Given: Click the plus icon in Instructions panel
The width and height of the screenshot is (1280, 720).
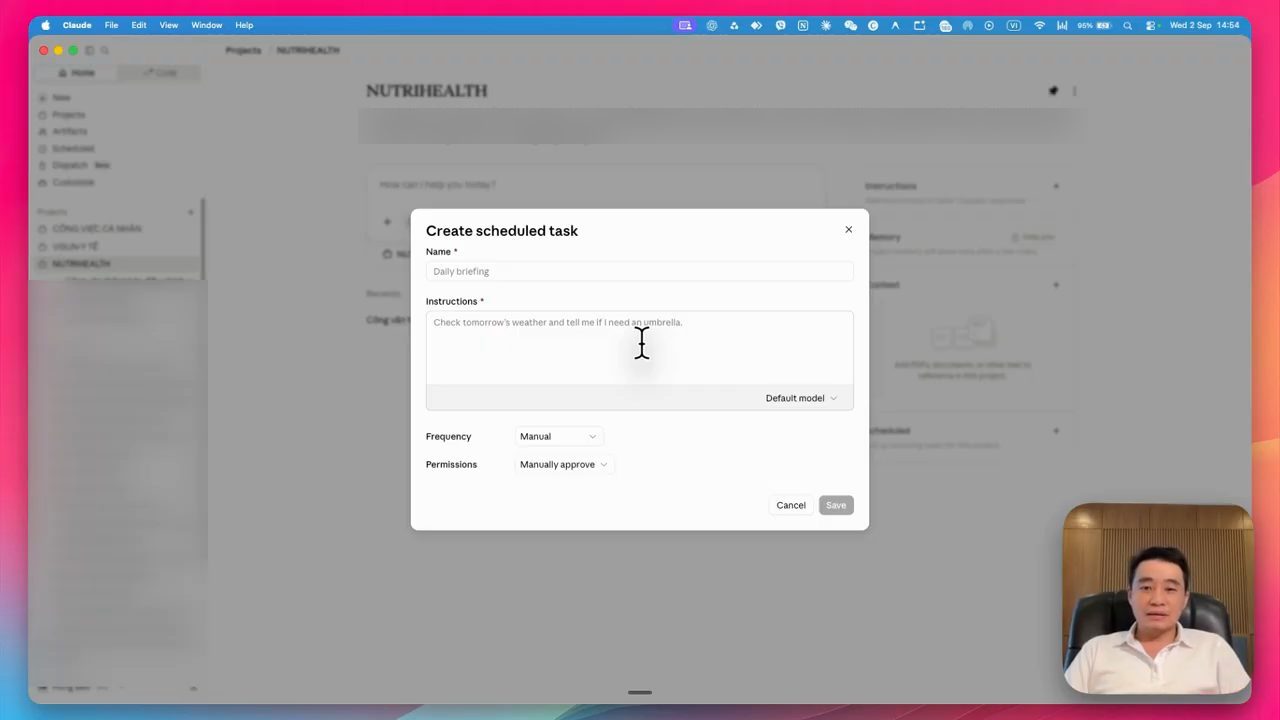Looking at the screenshot, I should pyautogui.click(x=1056, y=186).
